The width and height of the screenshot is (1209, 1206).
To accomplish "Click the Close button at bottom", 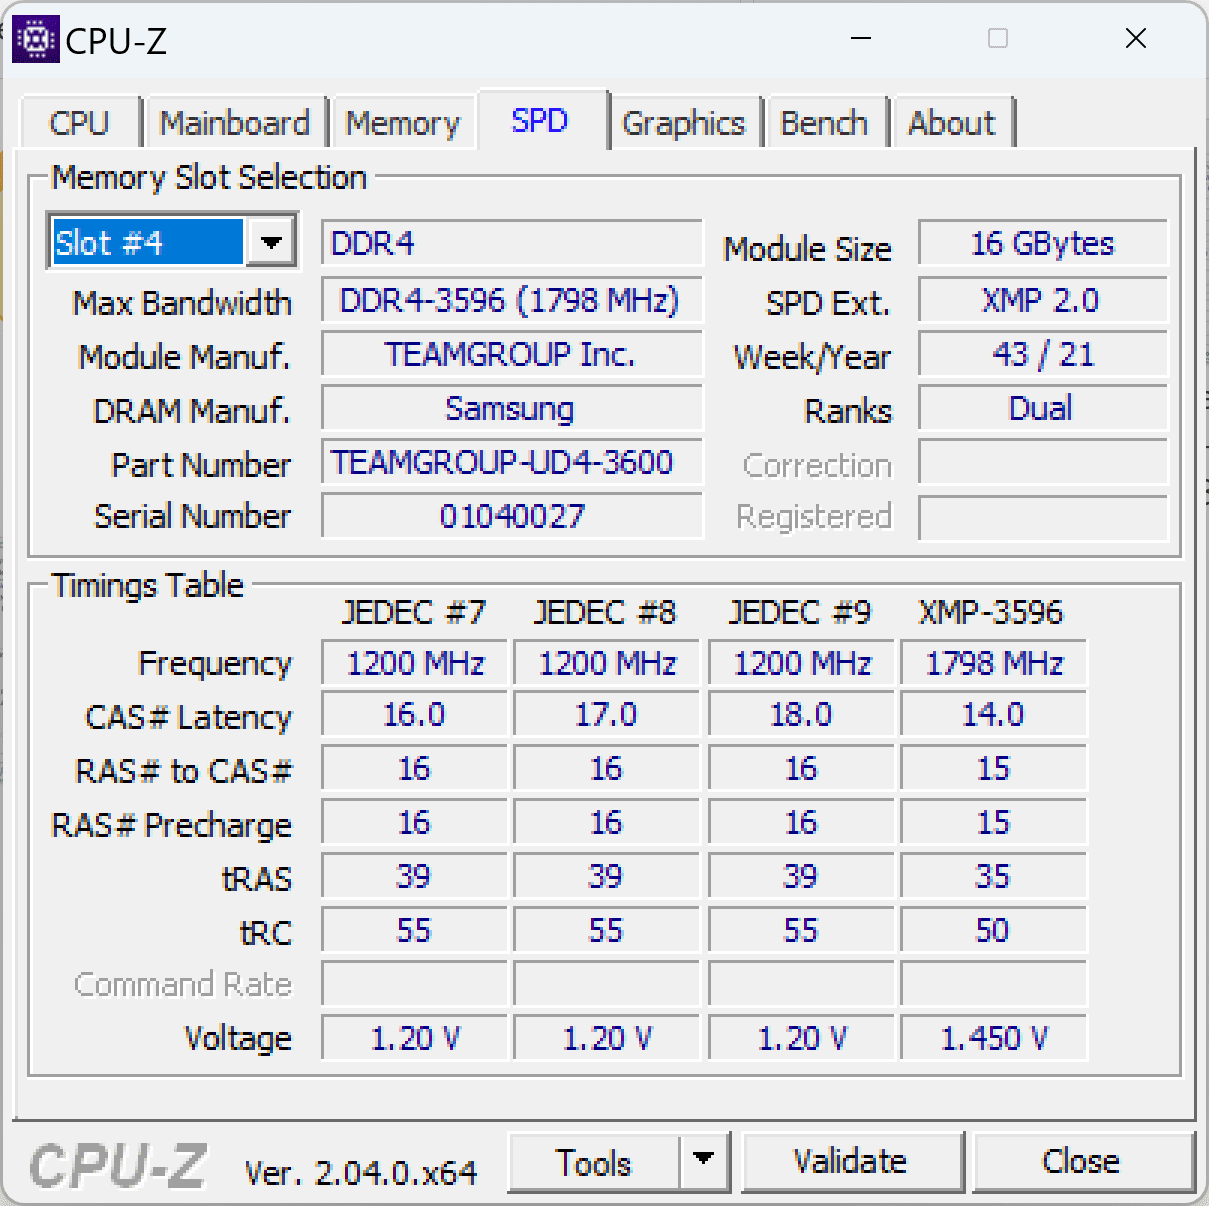I will pos(1082,1161).
